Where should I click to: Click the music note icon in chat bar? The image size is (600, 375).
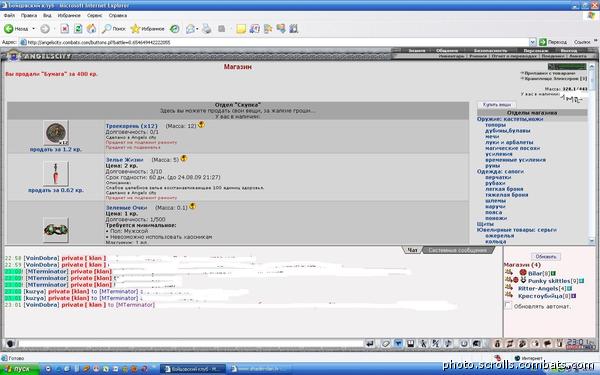tap(448, 343)
